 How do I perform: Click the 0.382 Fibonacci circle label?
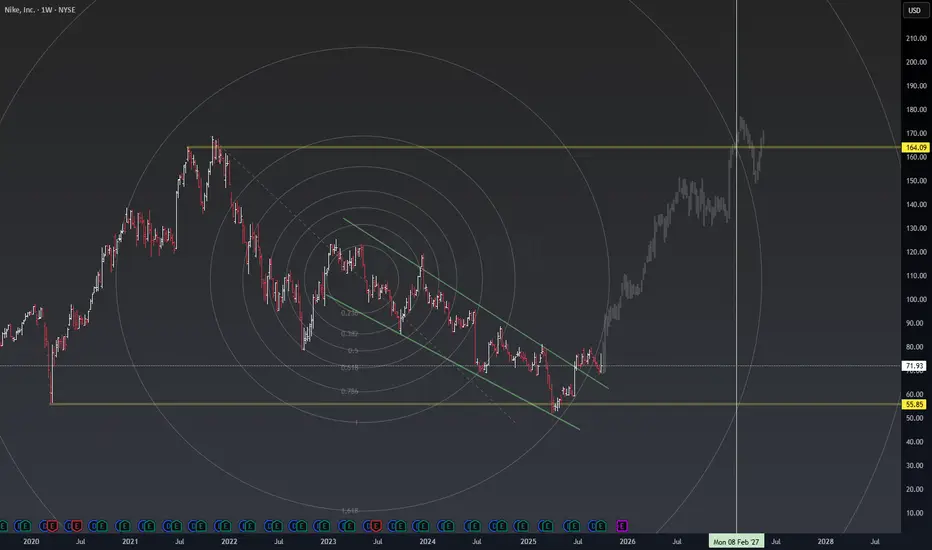click(350, 334)
